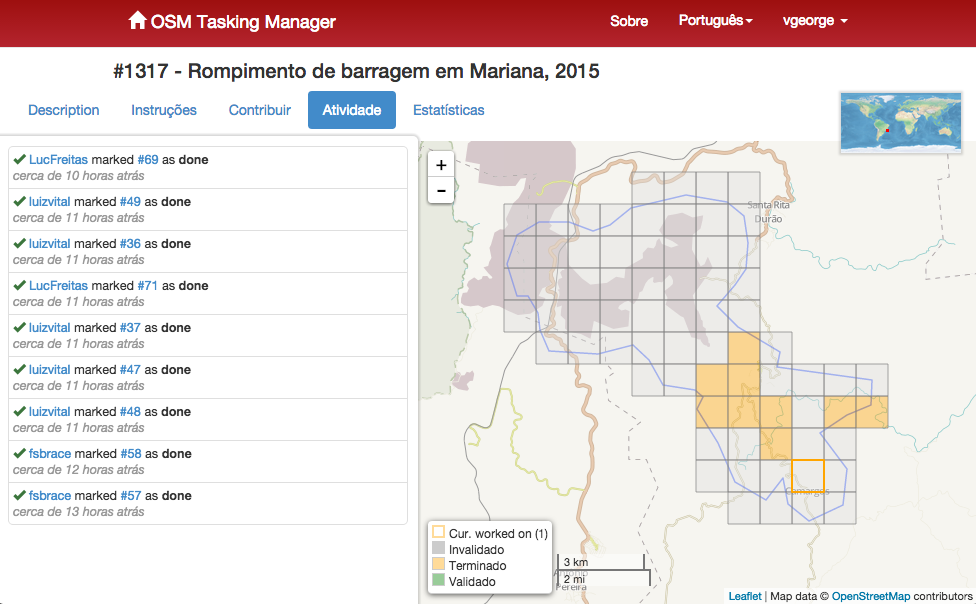Open the Português language dropdown
The height and width of the screenshot is (604, 976).
click(714, 20)
